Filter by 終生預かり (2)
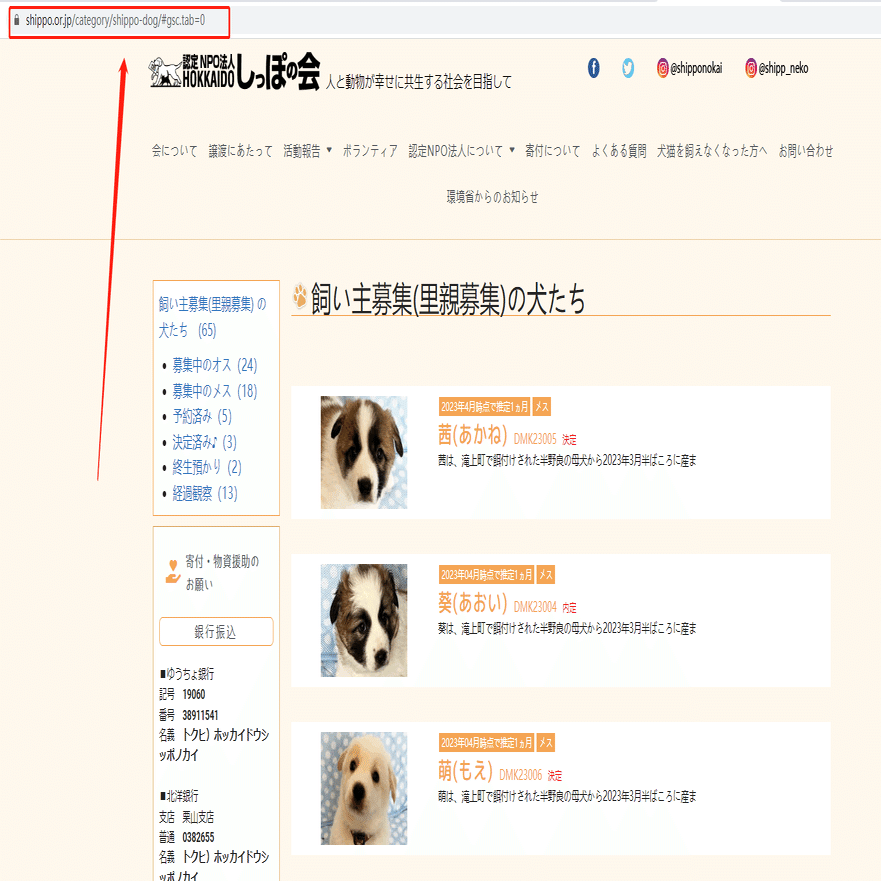The width and height of the screenshot is (881, 881). 207,467
